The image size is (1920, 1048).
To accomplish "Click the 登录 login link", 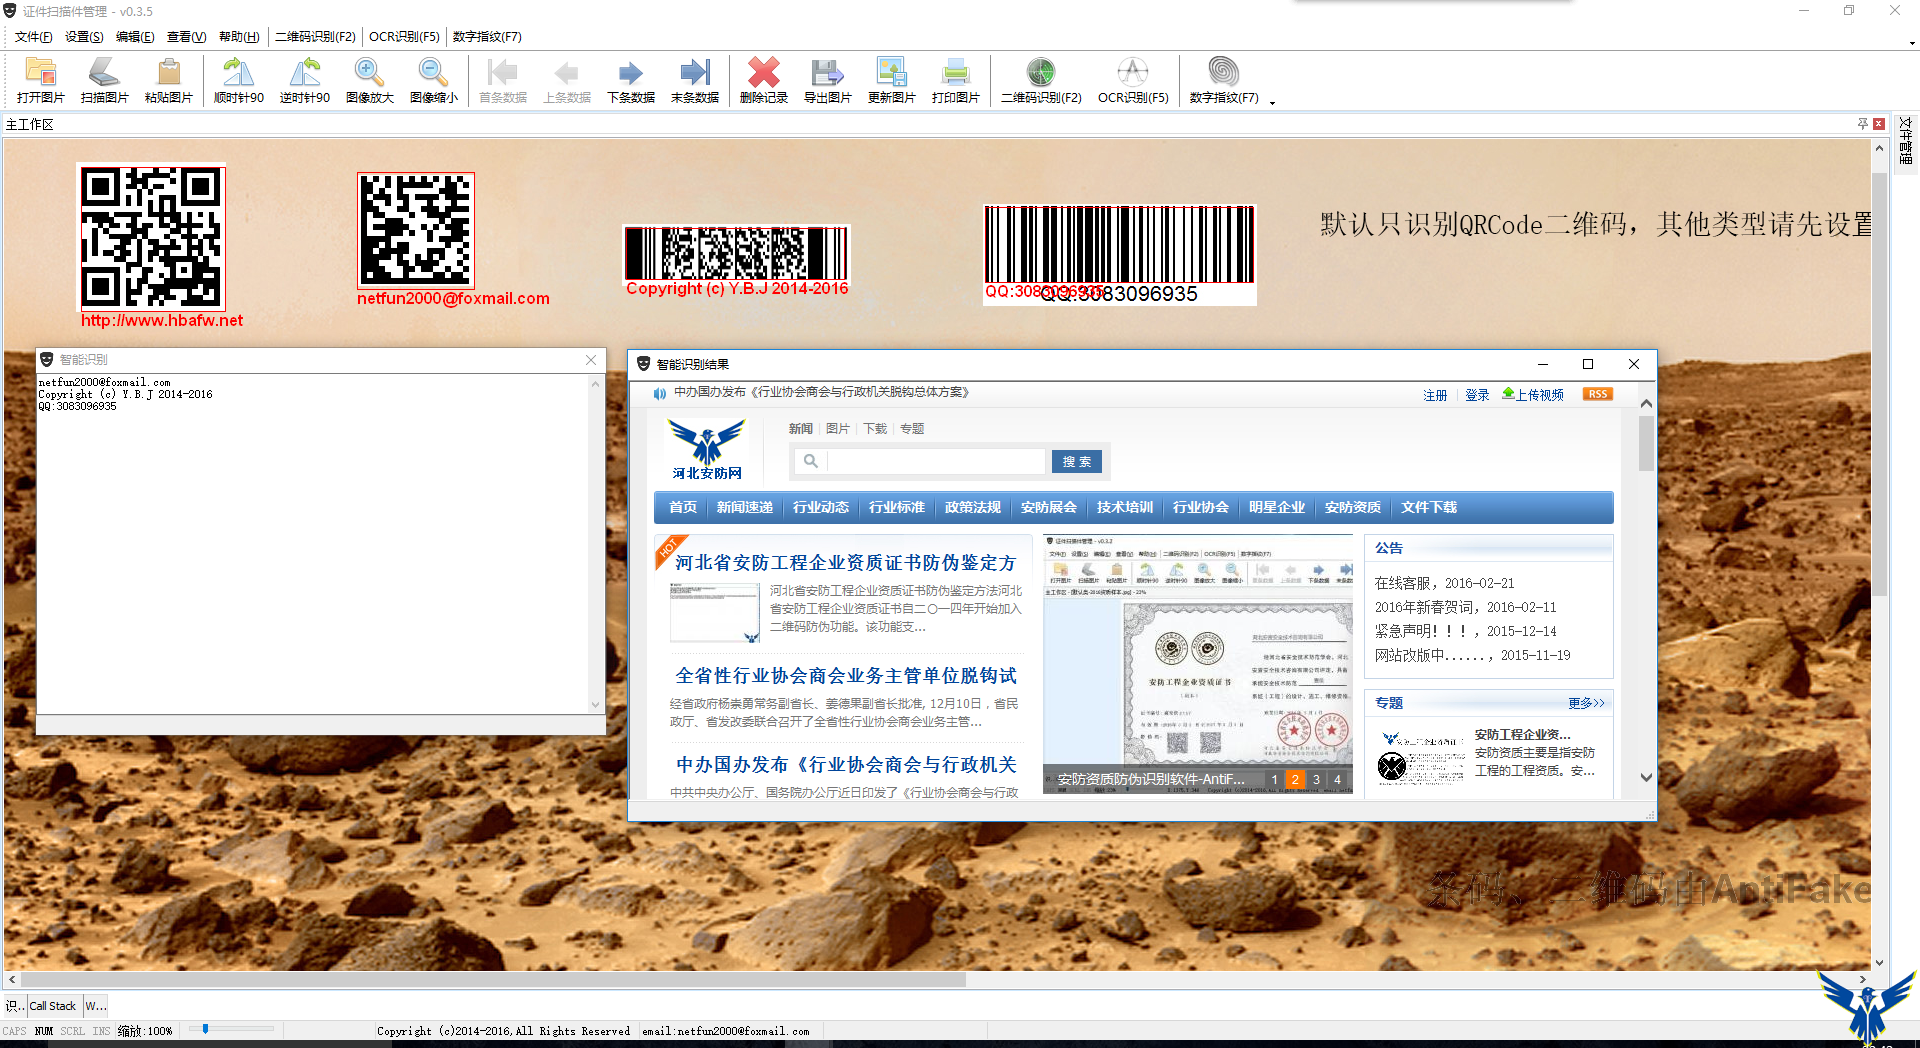I will pos(1477,395).
